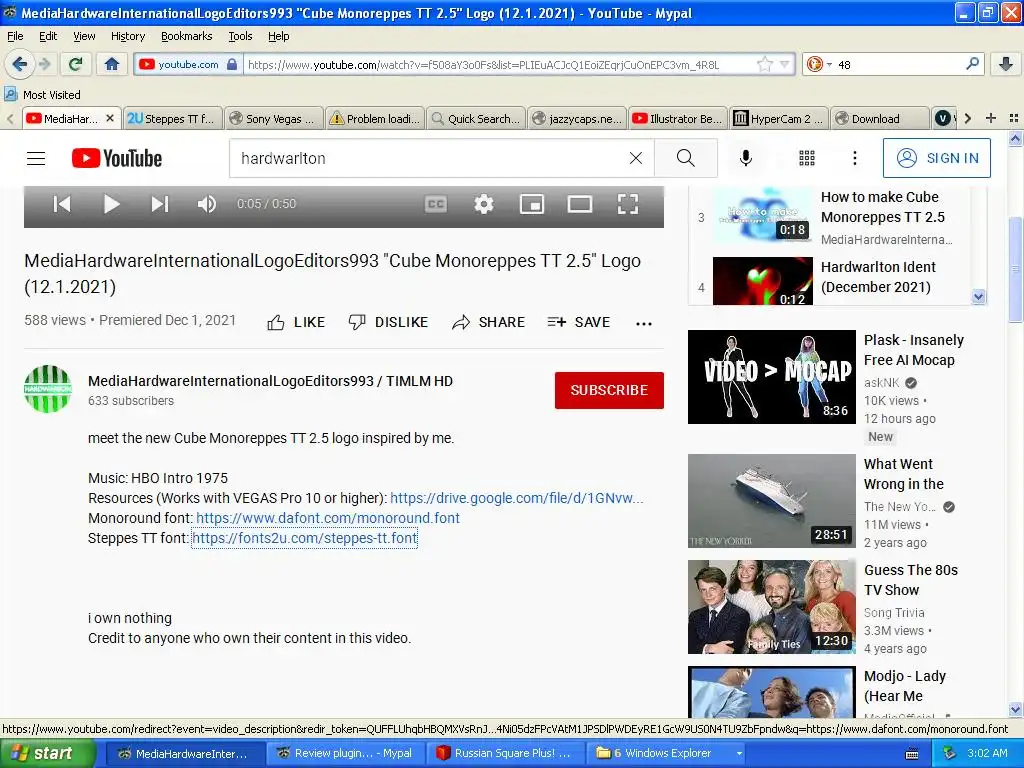
Task: Switch to the Steppes TT f... tab
Action: pyautogui.click(x=172, y=118)
